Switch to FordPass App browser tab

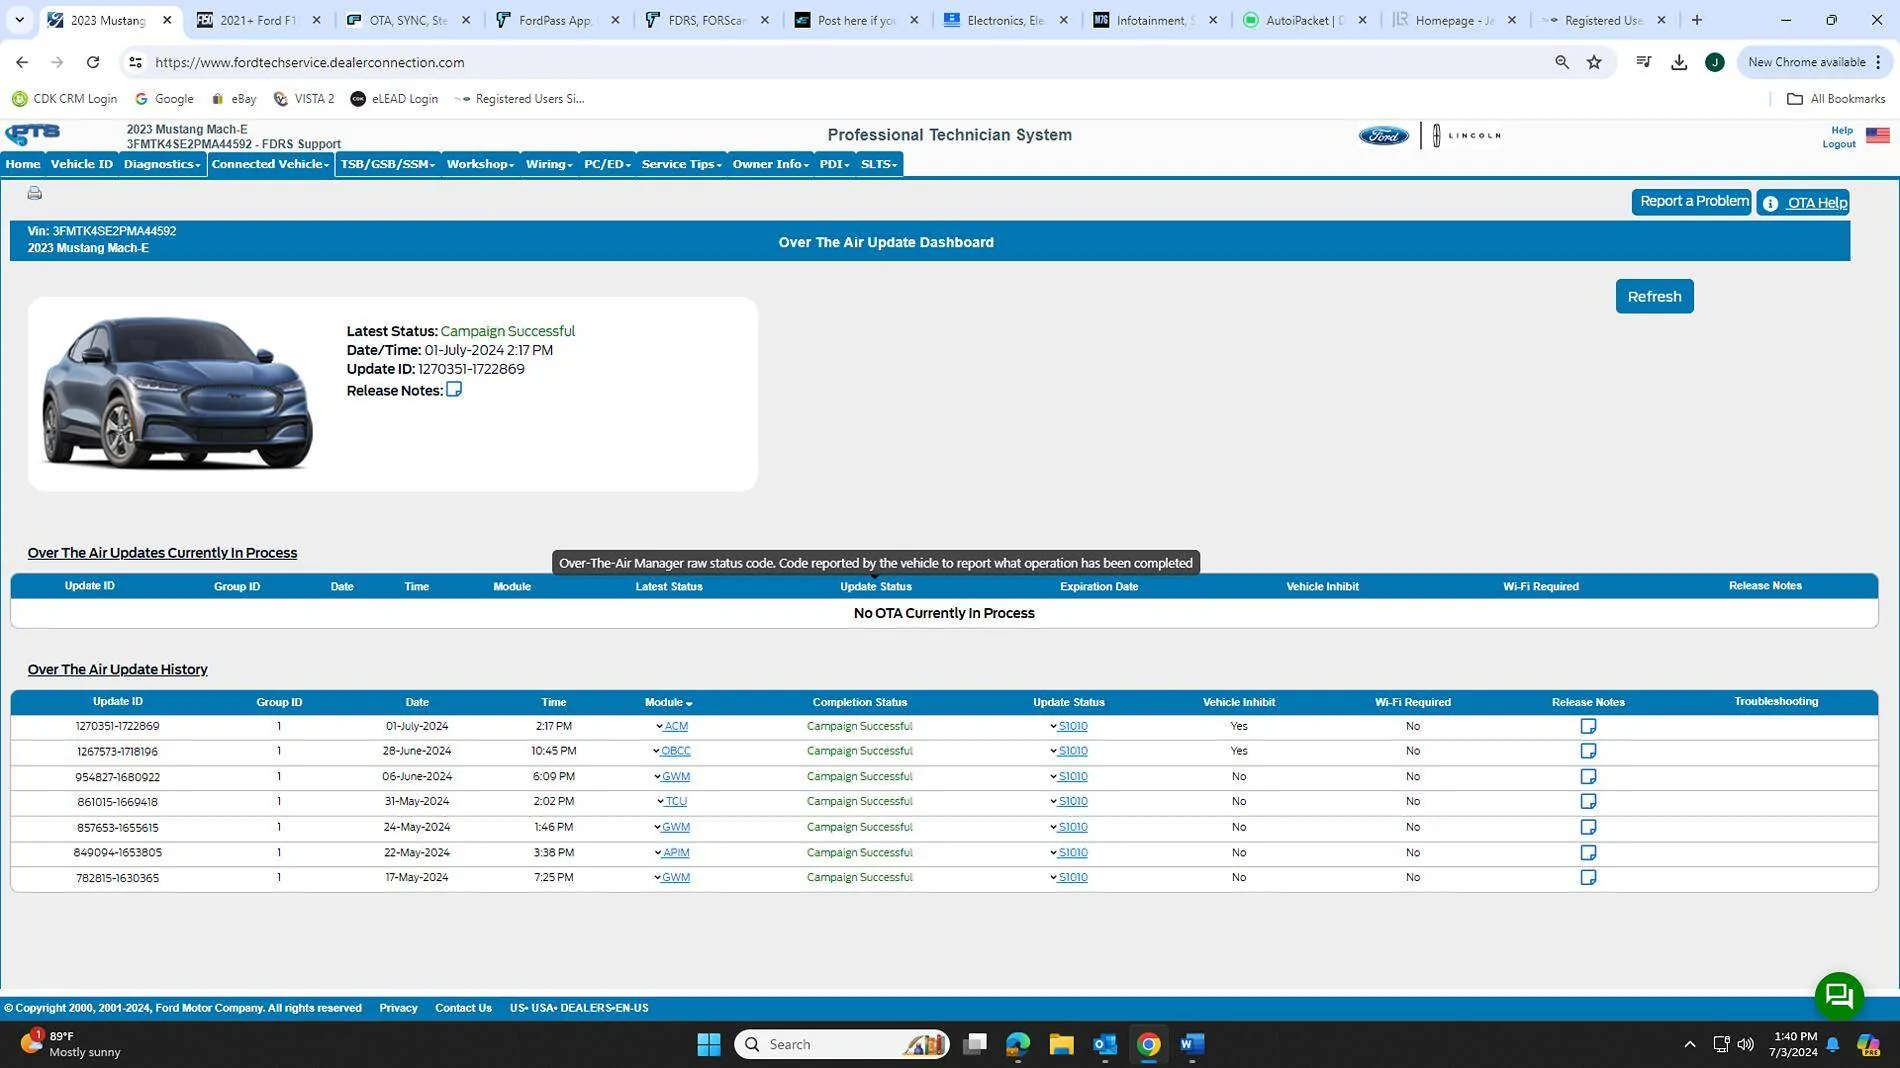[x=558, y=20]
